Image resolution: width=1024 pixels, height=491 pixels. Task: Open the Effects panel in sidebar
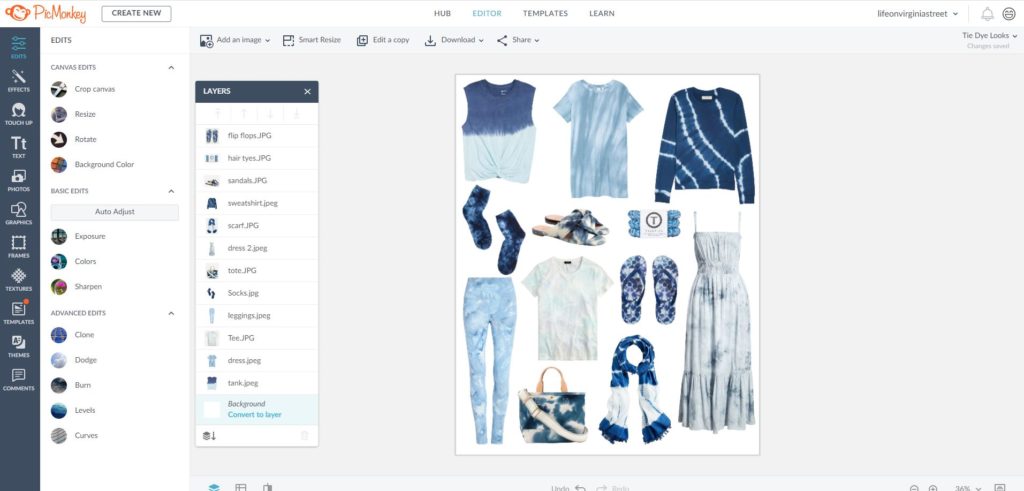[19, 80]
